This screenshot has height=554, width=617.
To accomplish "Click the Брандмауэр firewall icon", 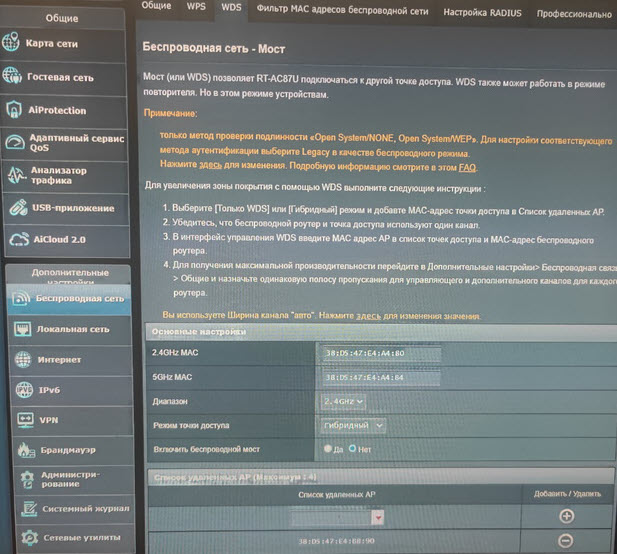I will 21,451.
